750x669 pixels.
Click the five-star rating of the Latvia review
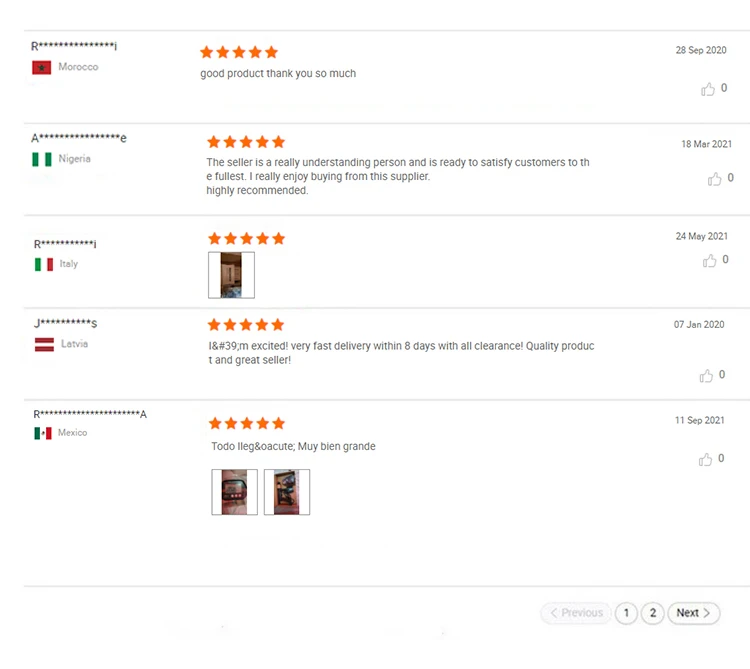pyautogui.click(x=246, y=325)
